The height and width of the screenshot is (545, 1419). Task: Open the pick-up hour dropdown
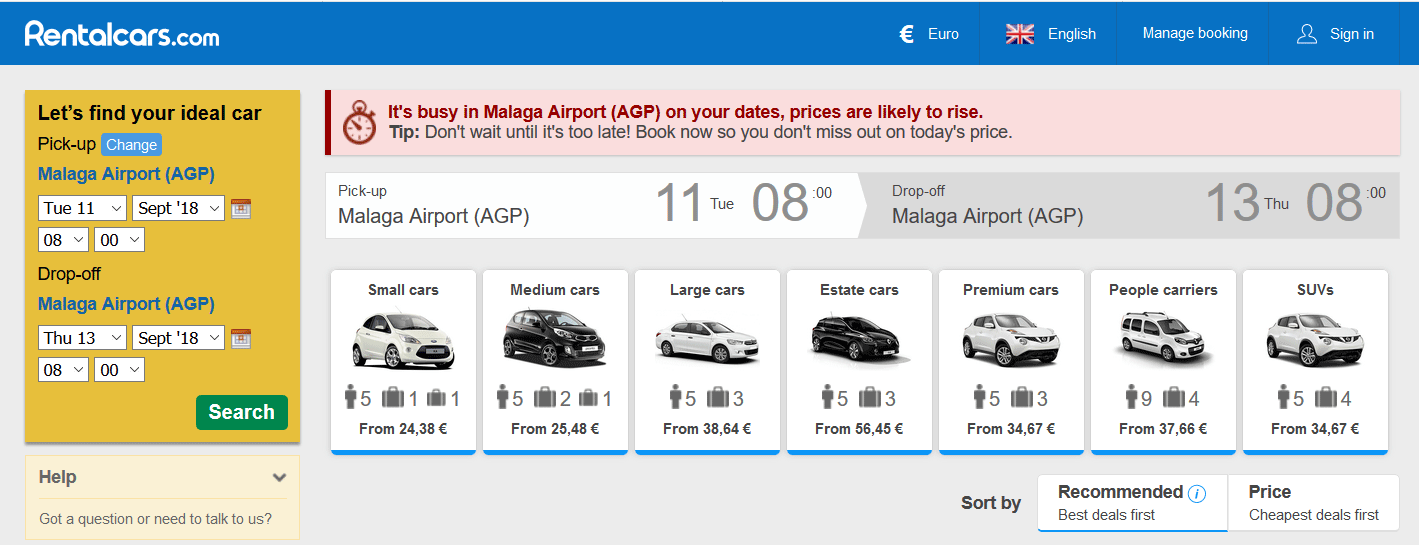pos(63,240)
